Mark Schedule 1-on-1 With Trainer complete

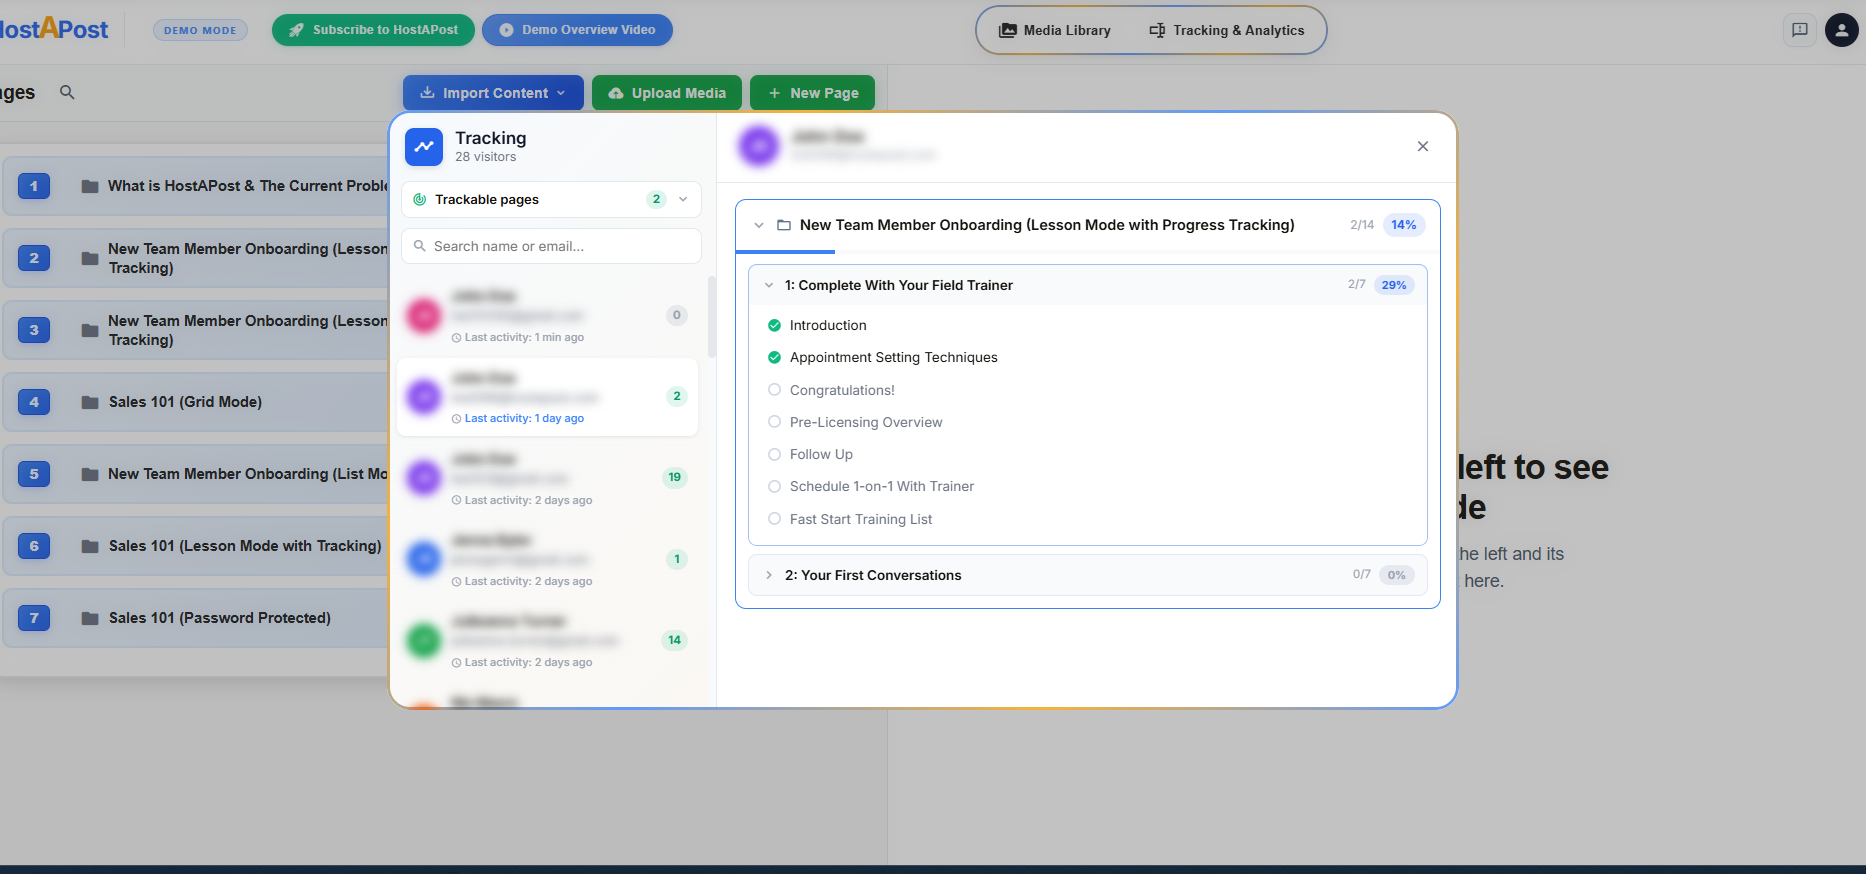coord(774,486)
